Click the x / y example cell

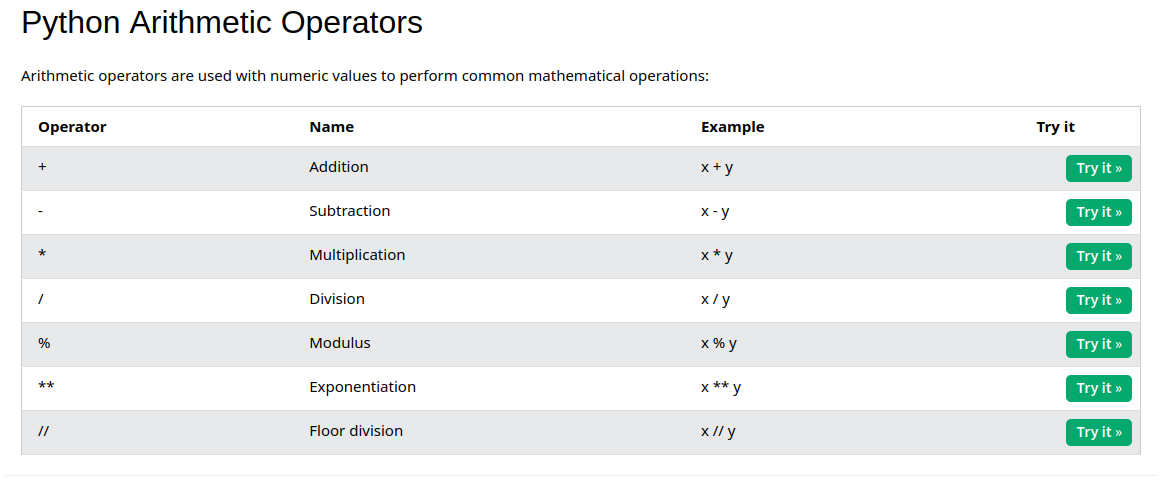point(715,299)
